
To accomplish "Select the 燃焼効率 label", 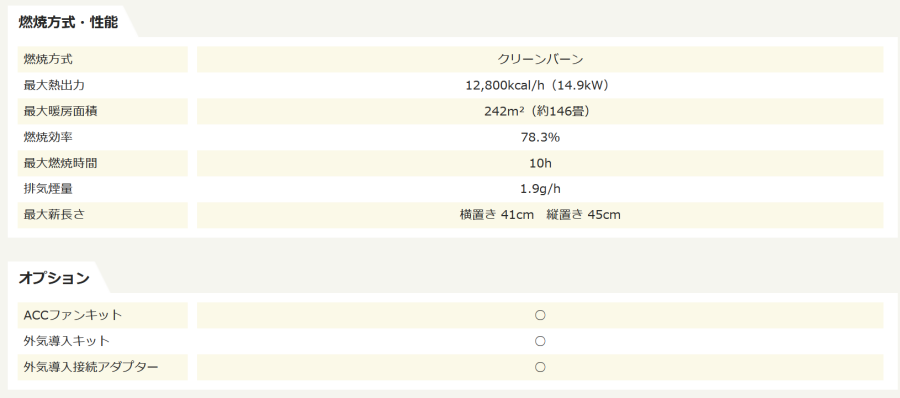I will [48, 137].
